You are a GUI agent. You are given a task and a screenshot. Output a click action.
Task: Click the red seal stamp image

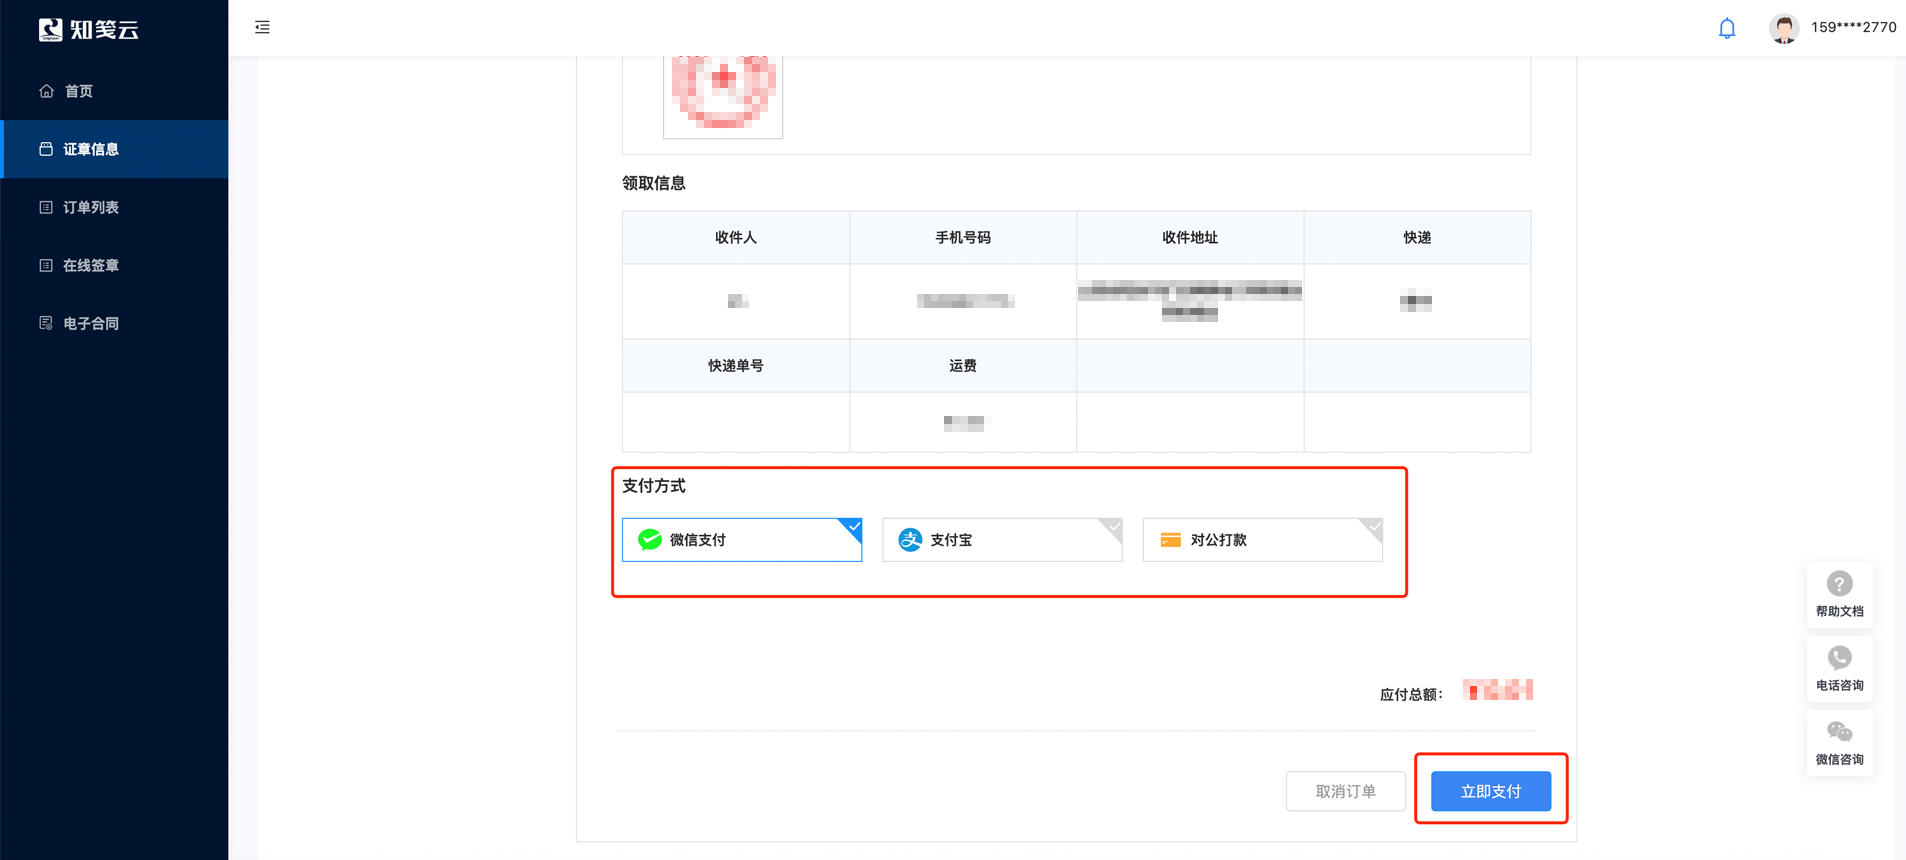(x=723, y=93)
